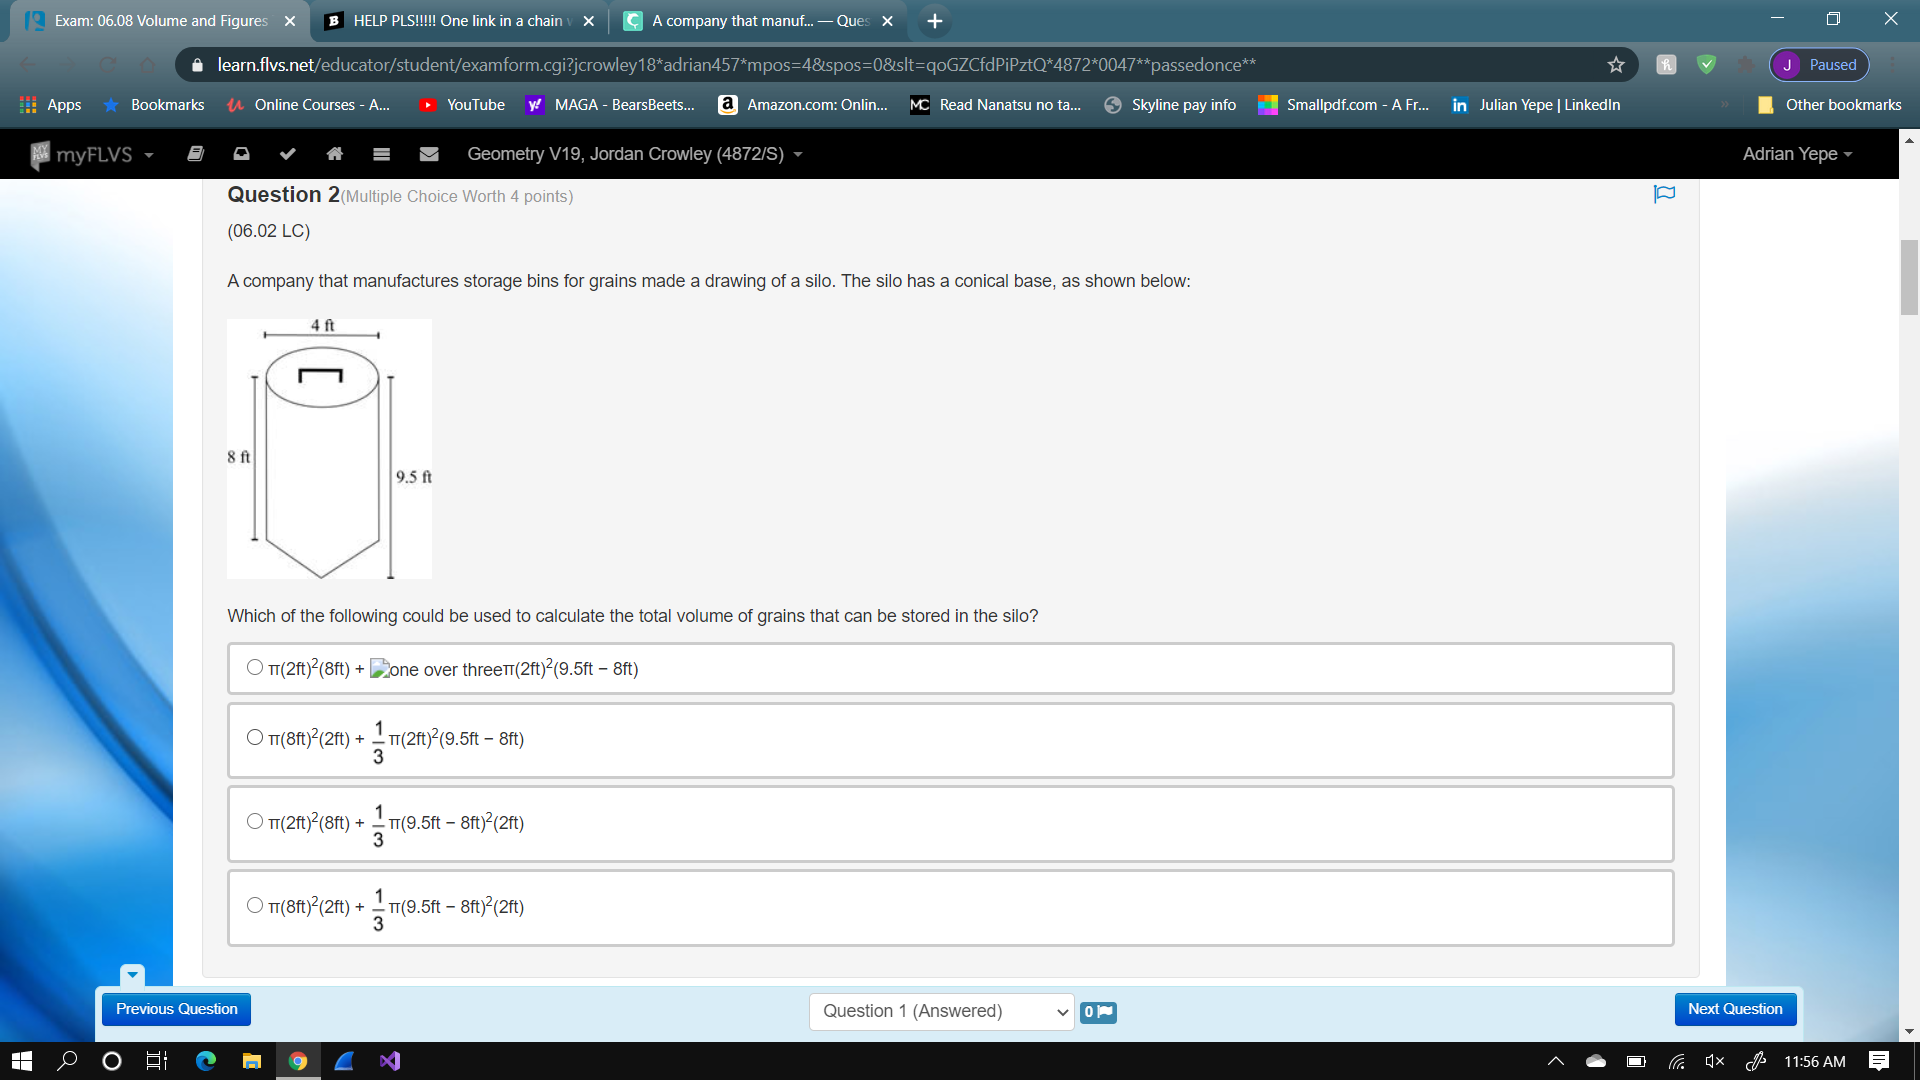Open the Chrome icon on the taskbar

pyautogui.click(x=298, y=1061)
